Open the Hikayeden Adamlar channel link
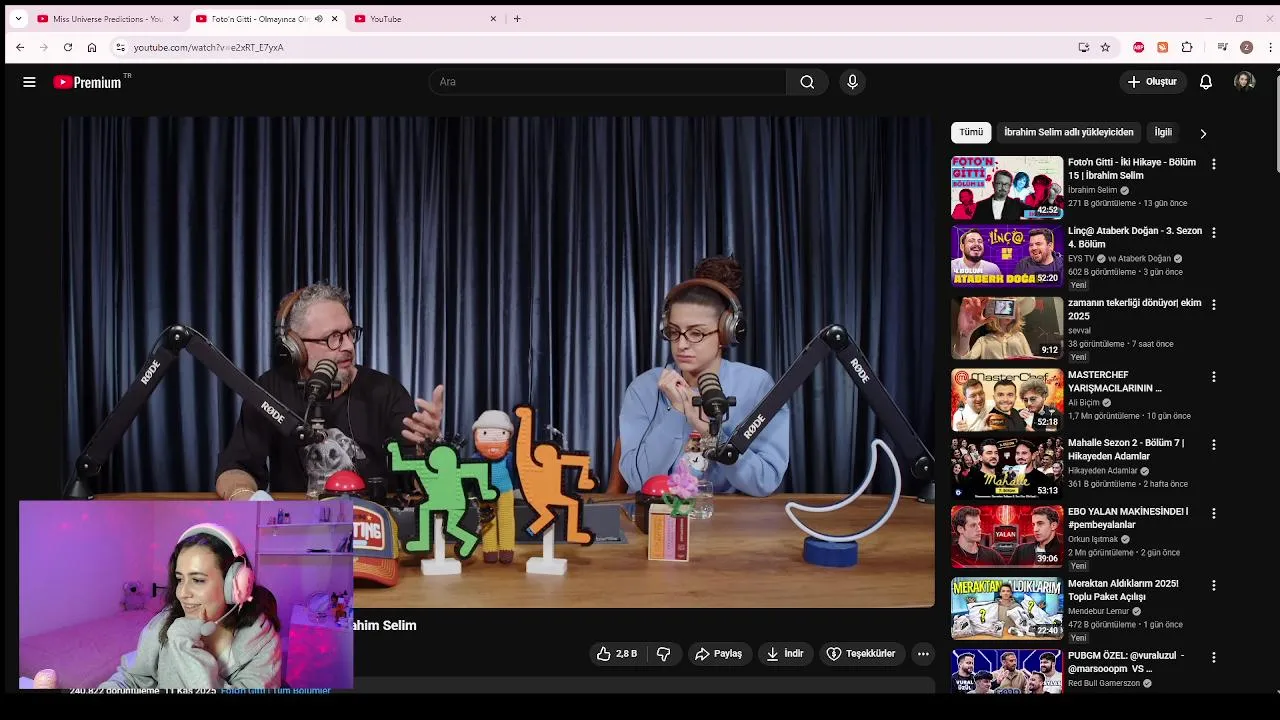Viewport: 1280px width, 720px height. (1103, 471)
